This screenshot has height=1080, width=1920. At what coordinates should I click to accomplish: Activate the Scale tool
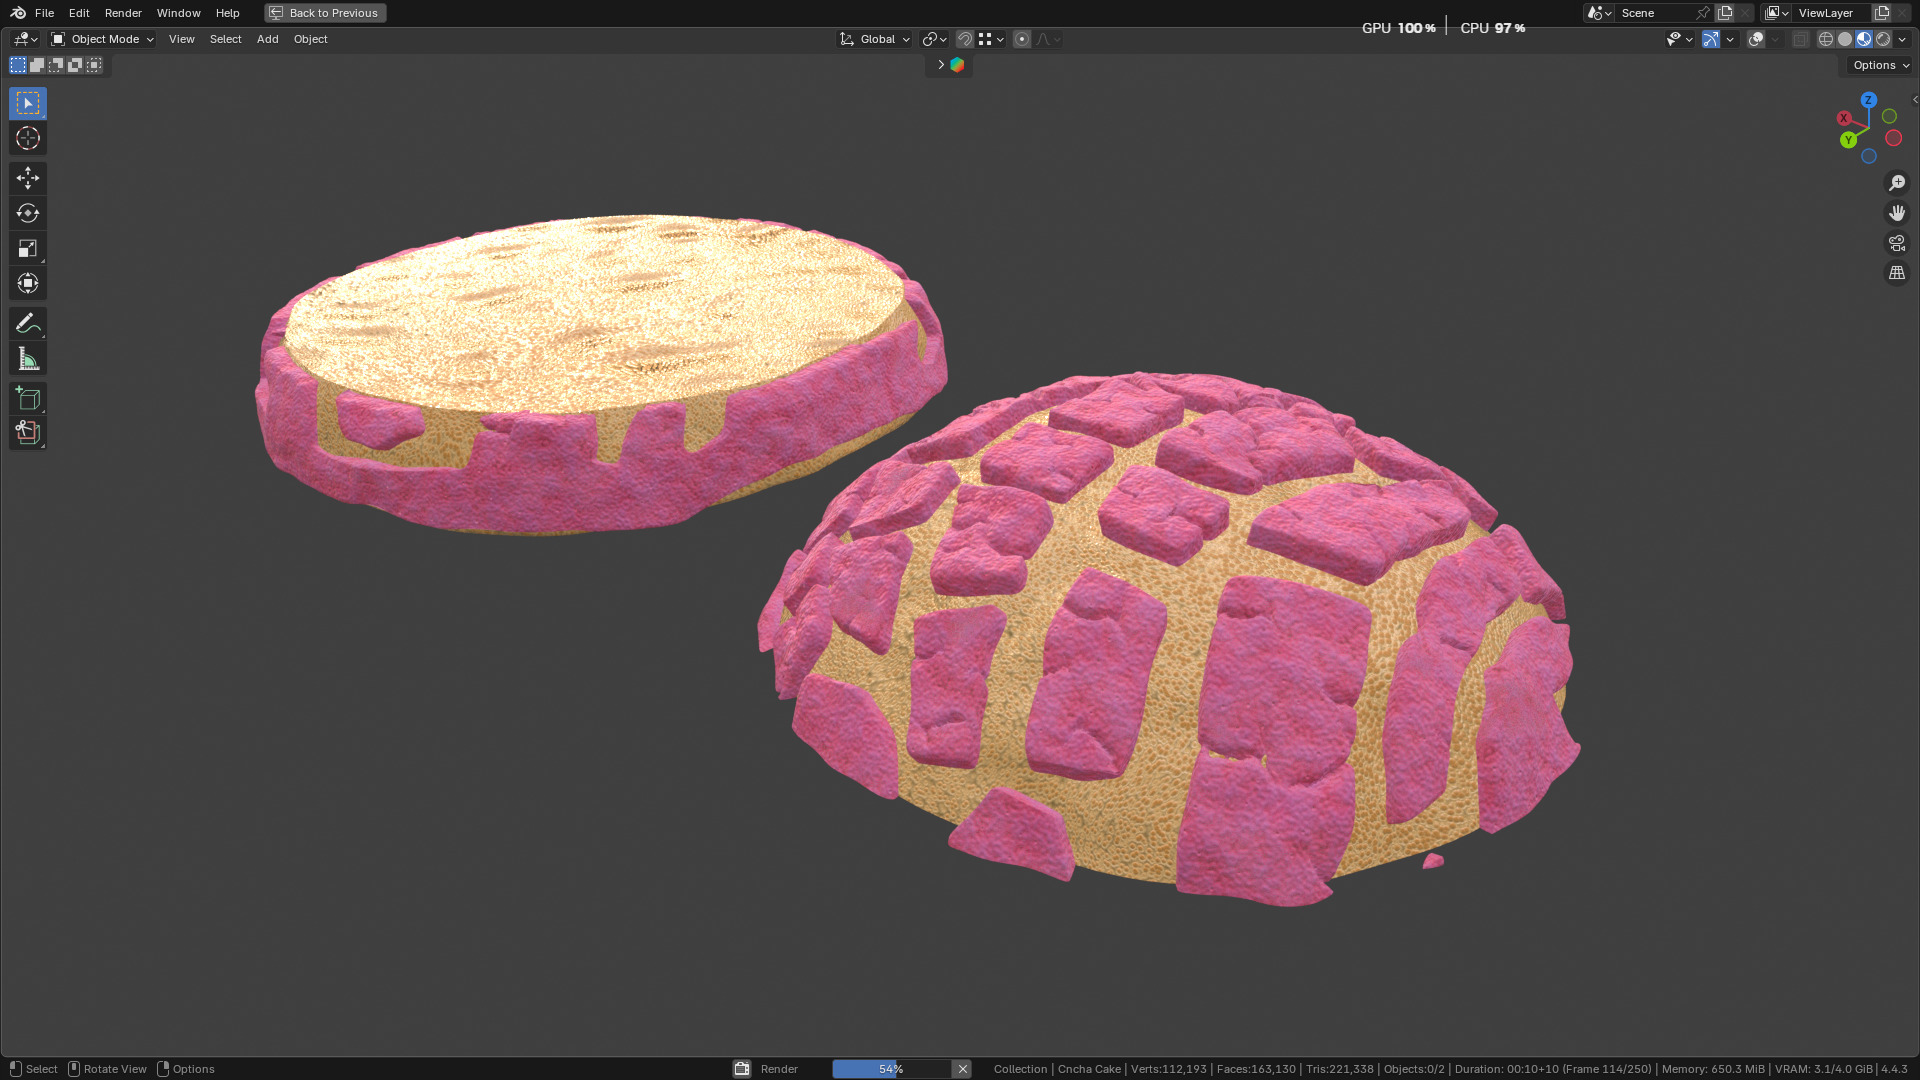pyautogui.click(x=28, y=248)
